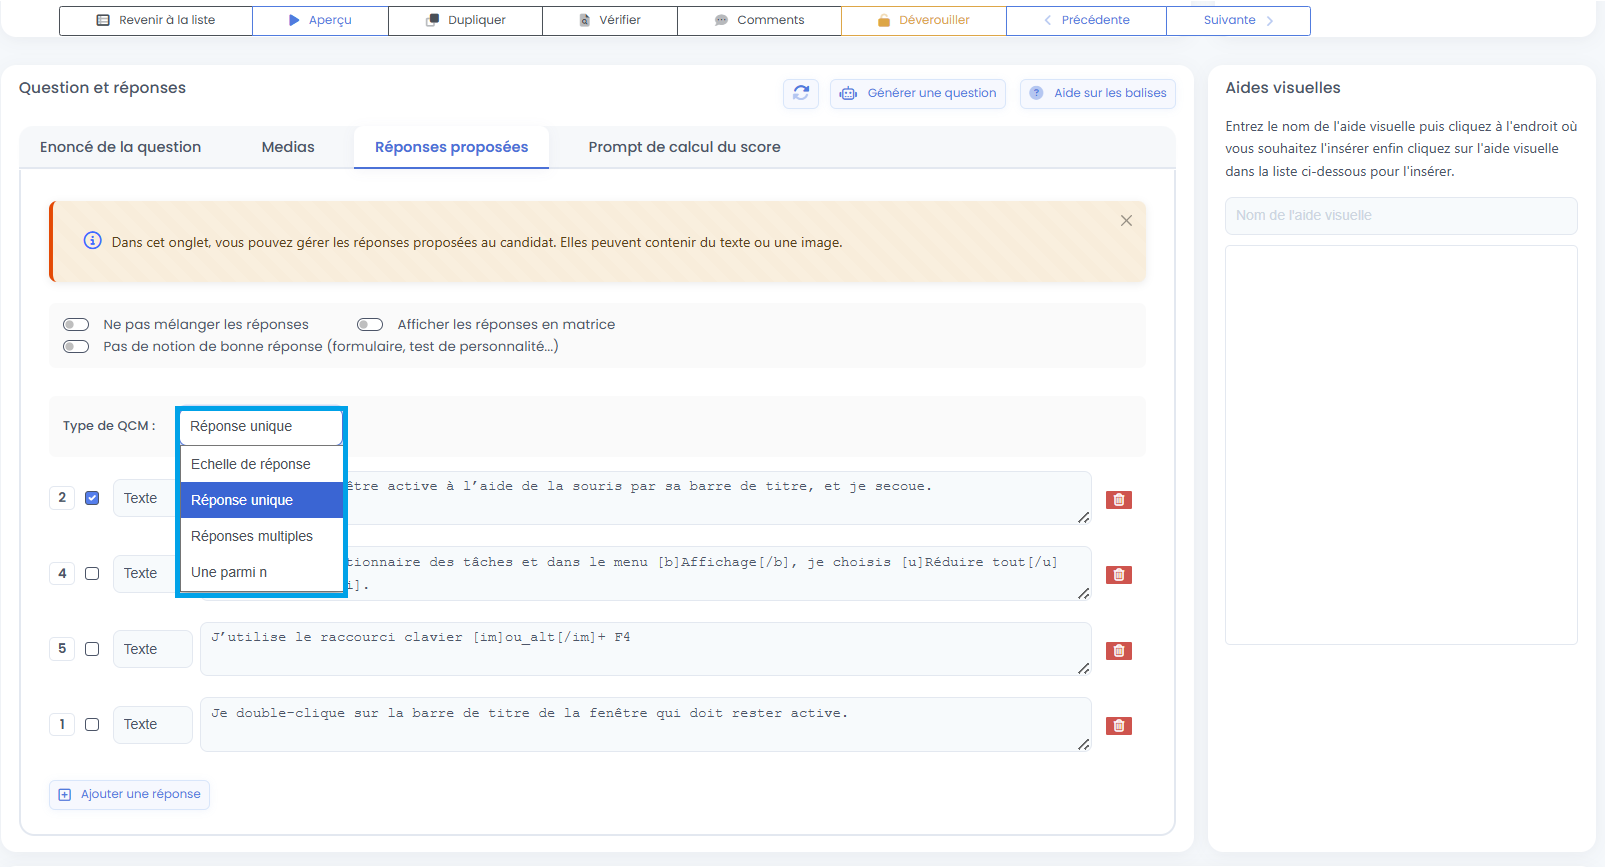
Task: Toggle Pas de notion de bonne réponse
Action: click(x=76, y=346)
